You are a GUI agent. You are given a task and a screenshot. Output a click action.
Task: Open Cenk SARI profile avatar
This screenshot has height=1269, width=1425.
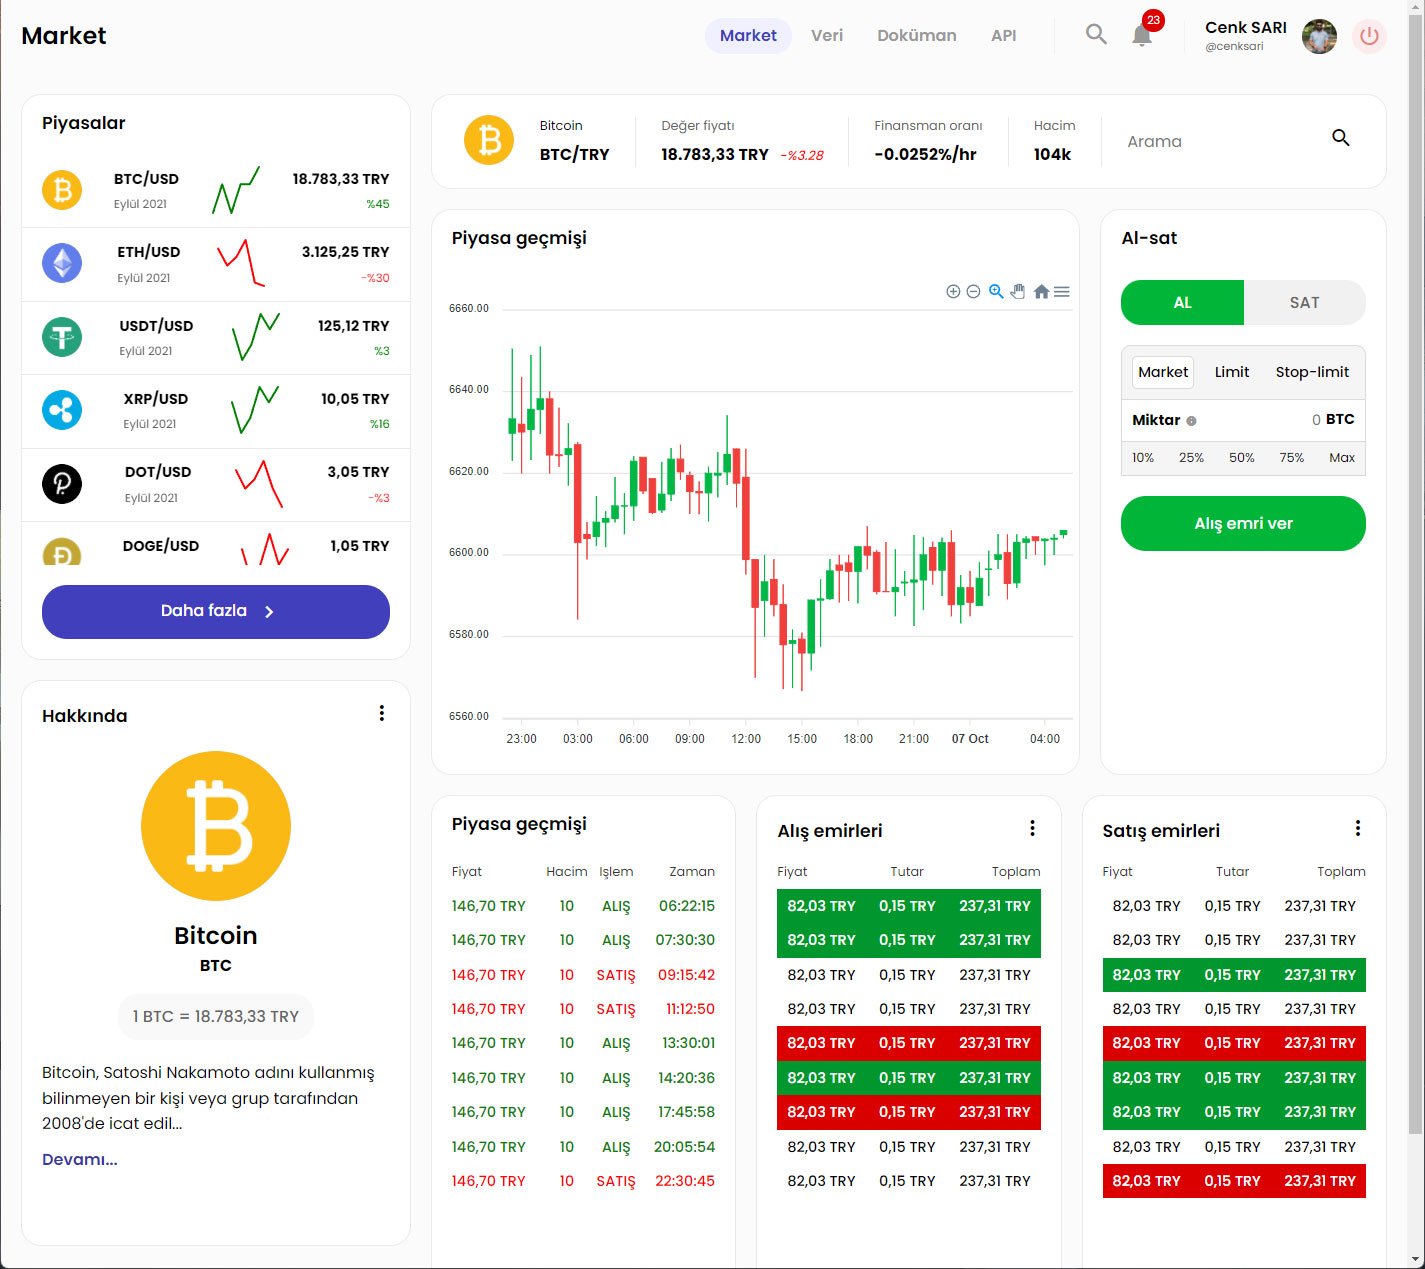click(1319, 37)
